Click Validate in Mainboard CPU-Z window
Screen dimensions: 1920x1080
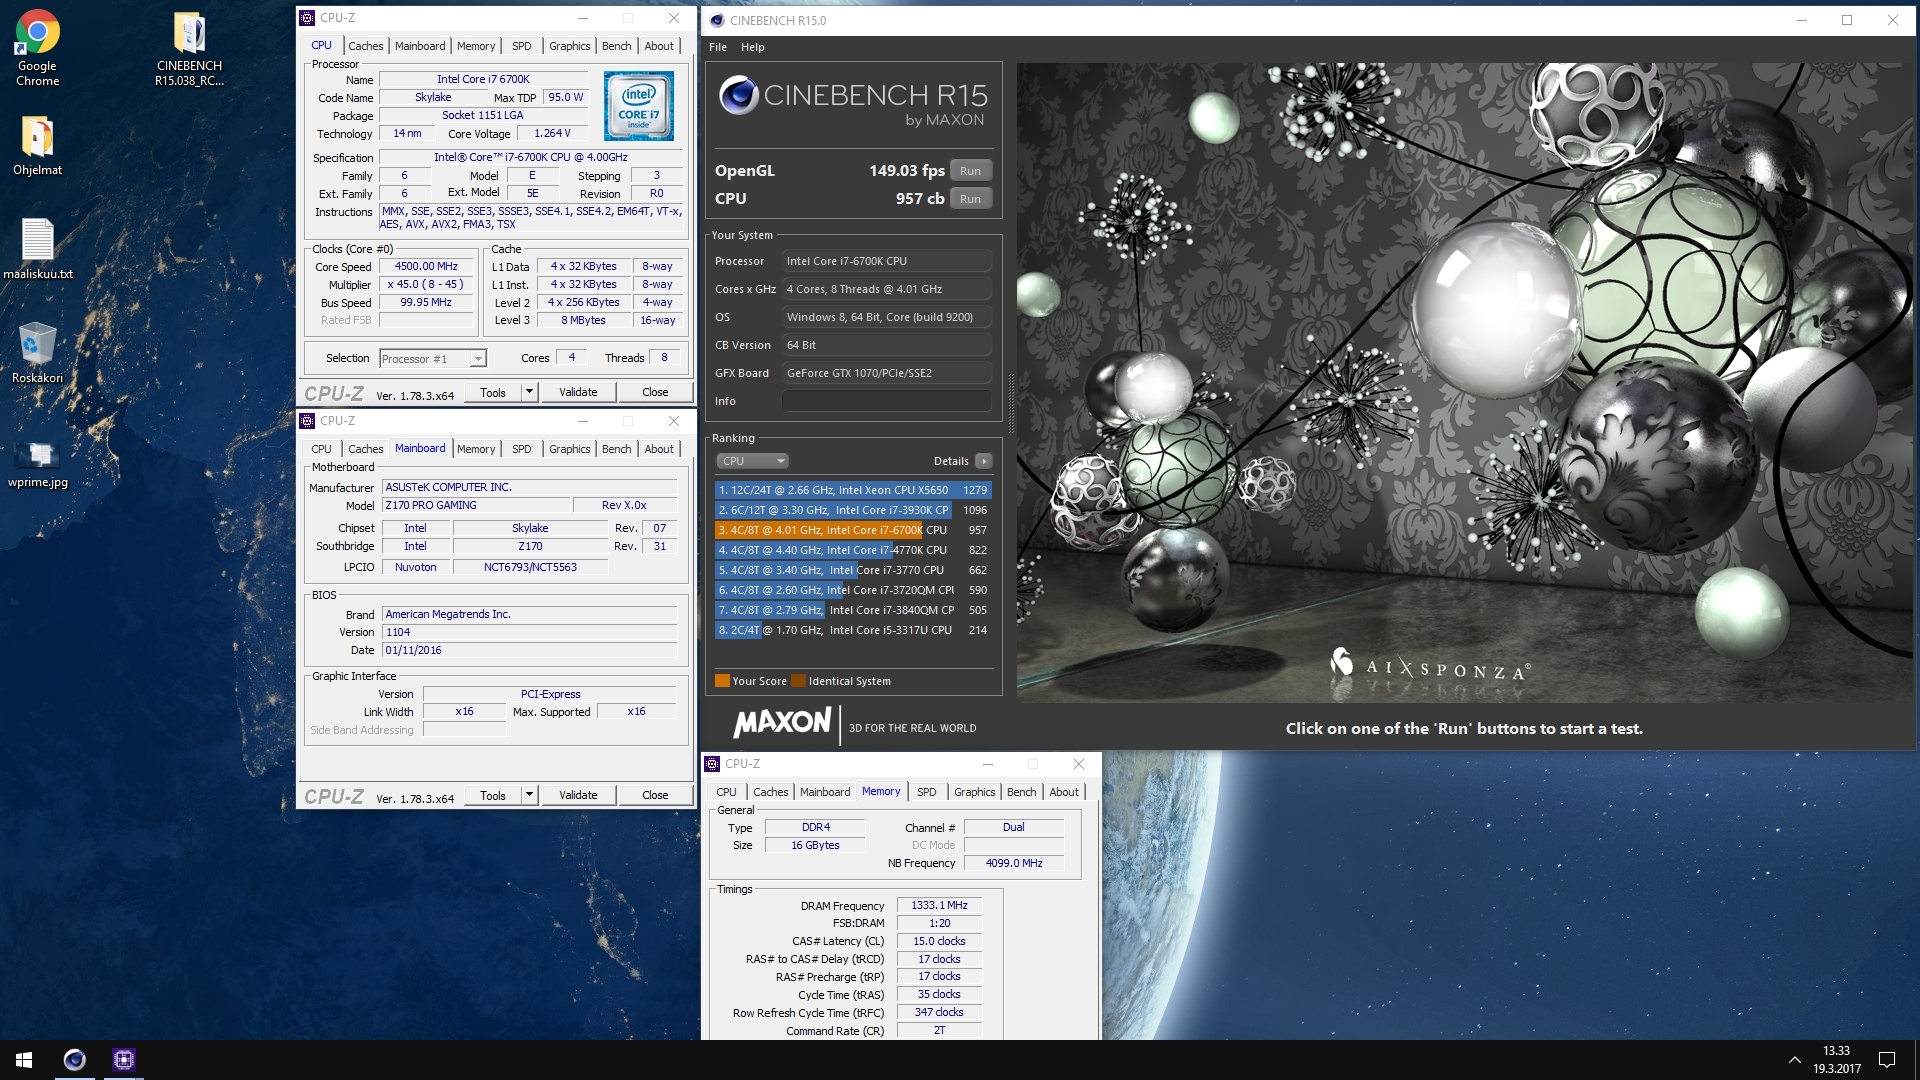[578, 796]
